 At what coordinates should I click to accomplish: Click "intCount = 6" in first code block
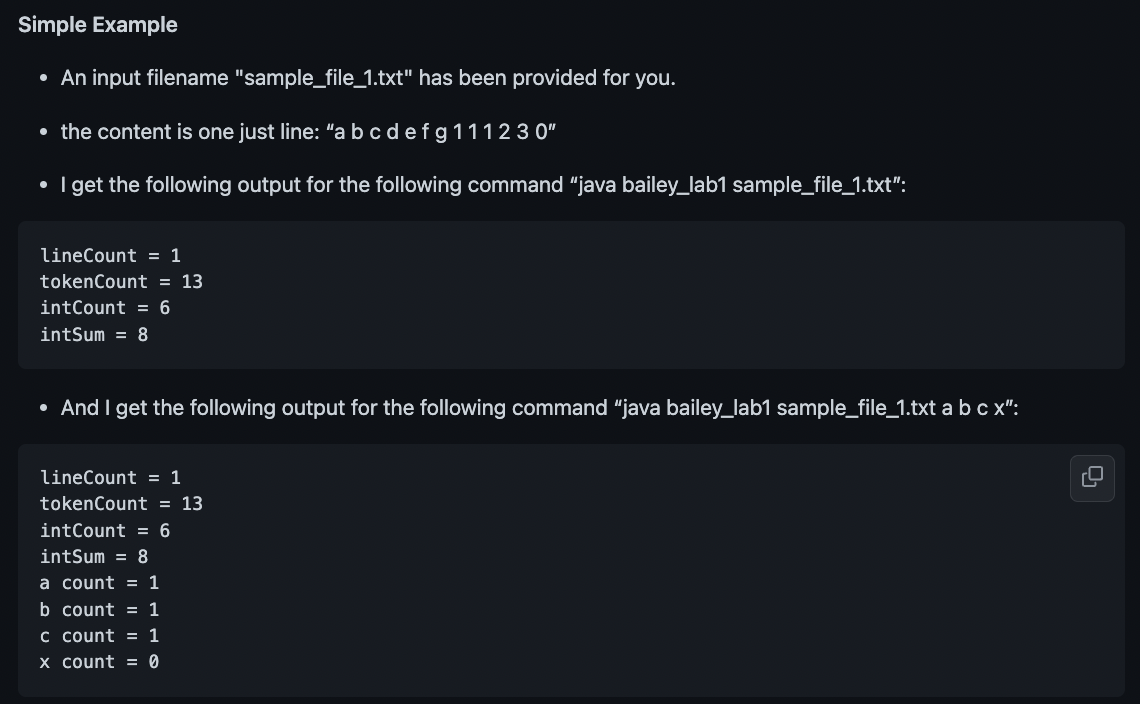[105, 308]
